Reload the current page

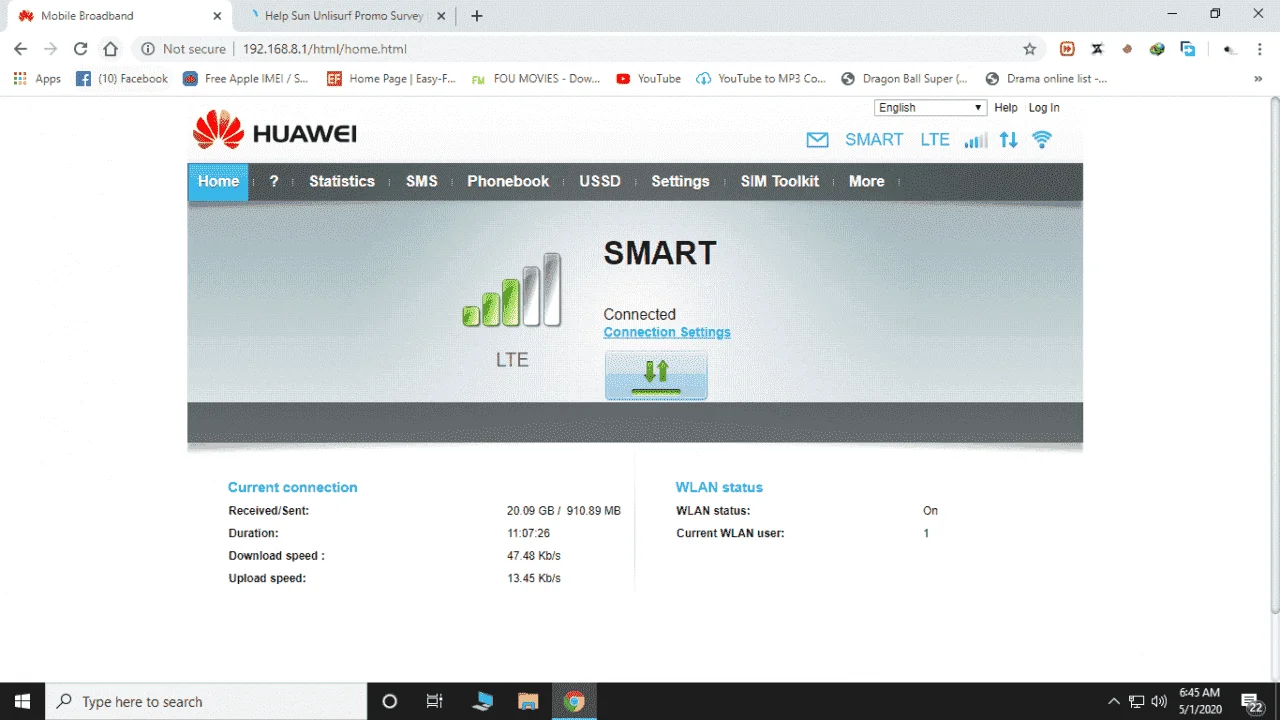click(x=81, y=49)
